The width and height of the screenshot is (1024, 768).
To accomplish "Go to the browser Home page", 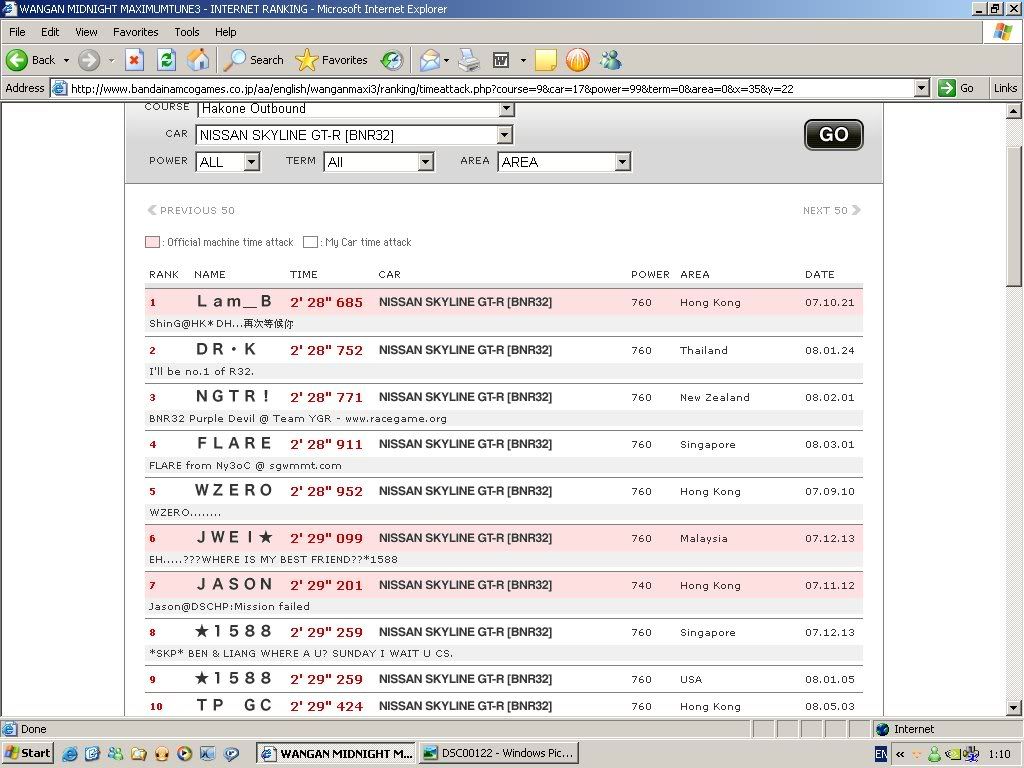I will [x=198, y=60].
